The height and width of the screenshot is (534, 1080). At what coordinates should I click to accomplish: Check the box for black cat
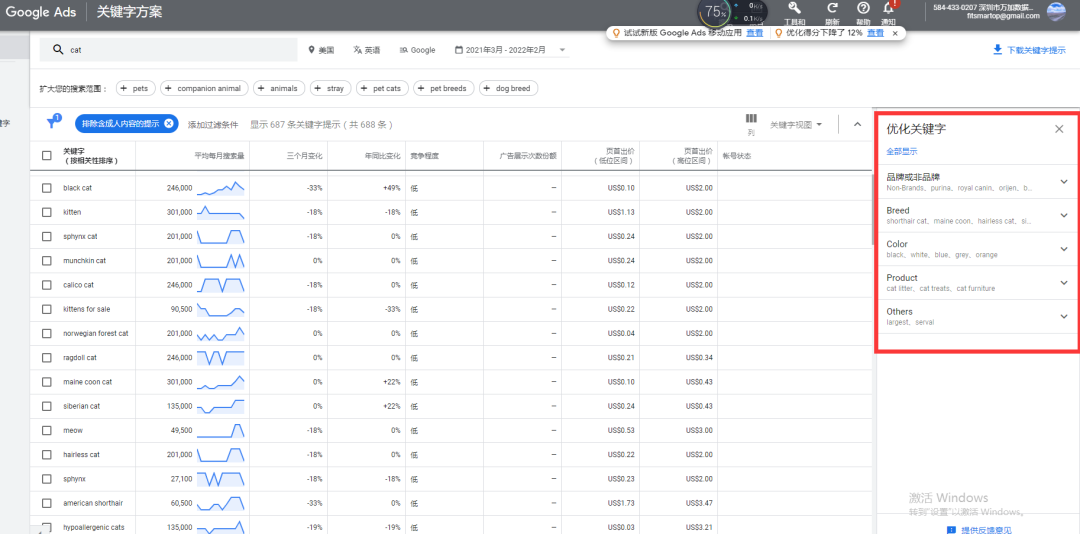click(x=47, y=188)
